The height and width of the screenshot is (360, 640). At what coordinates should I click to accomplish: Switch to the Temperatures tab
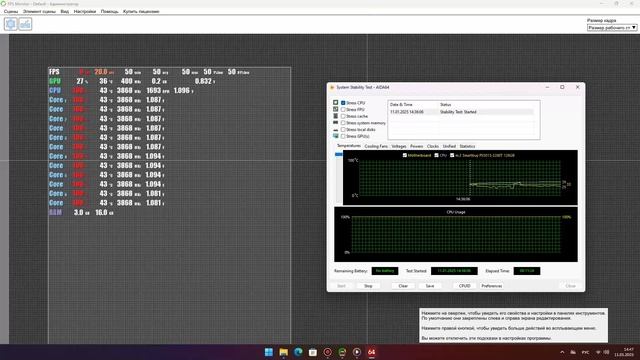(x=349, y=146)
